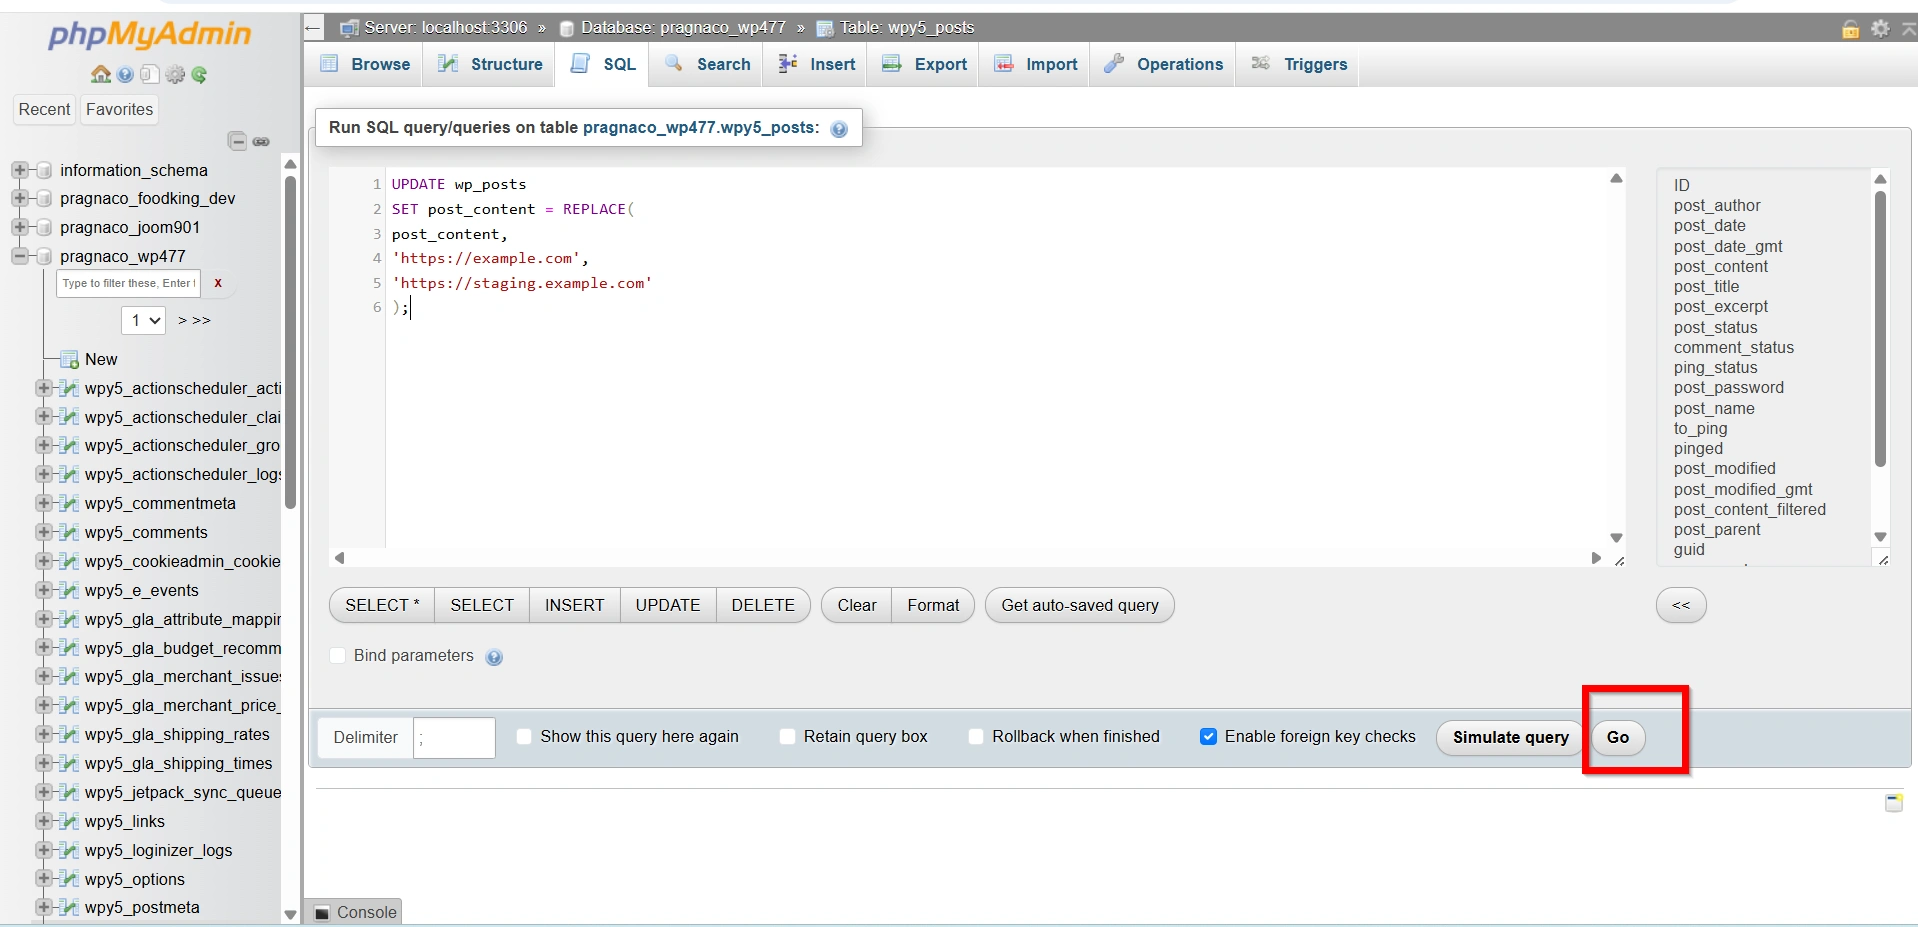Click the table filter text box
Viewport: 1918px width, 927px height.
pos(129,283)
